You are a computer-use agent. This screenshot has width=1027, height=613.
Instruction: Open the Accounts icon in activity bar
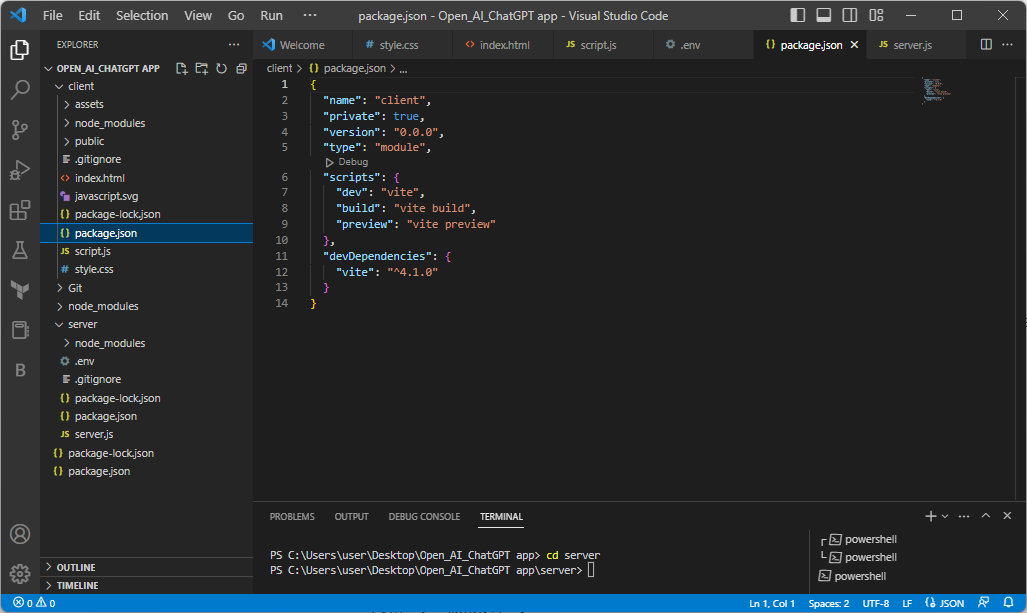20,534
